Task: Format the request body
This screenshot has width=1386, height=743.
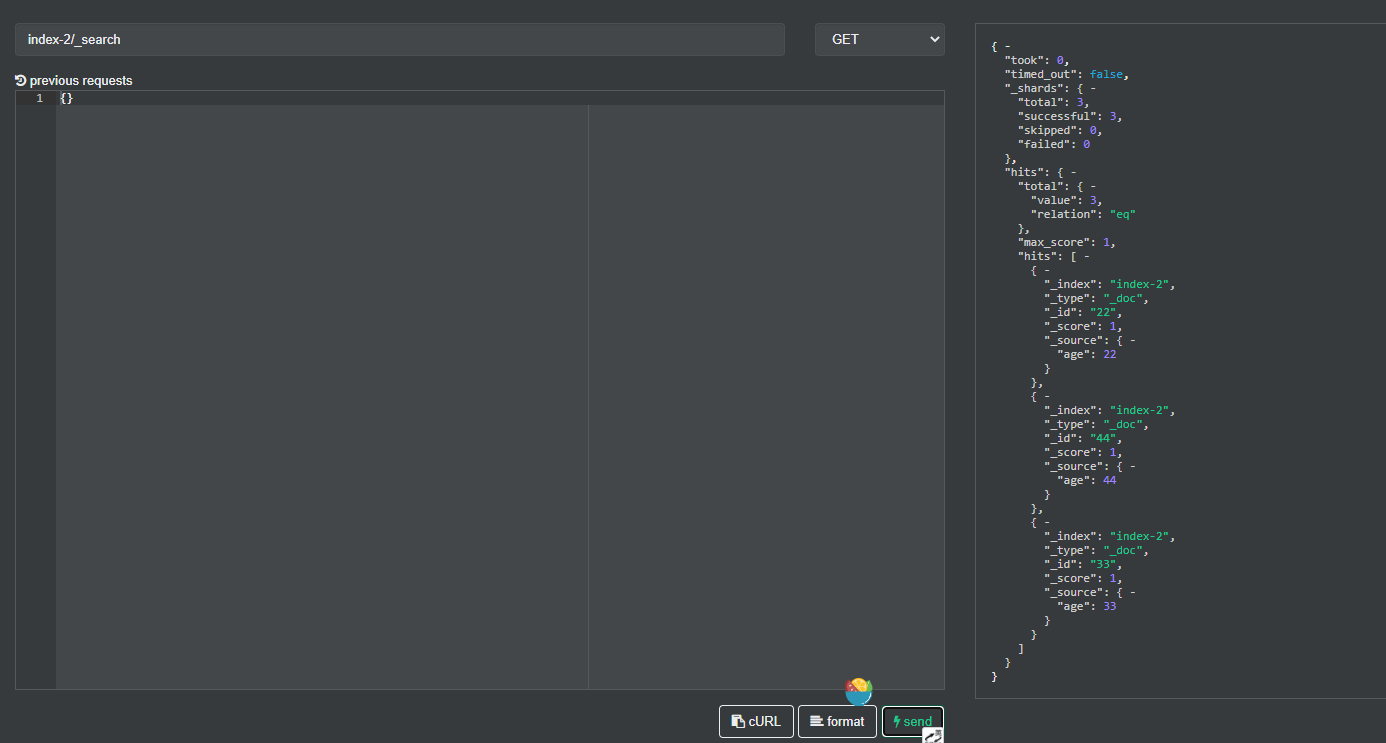Action: [x=837, y=721]
